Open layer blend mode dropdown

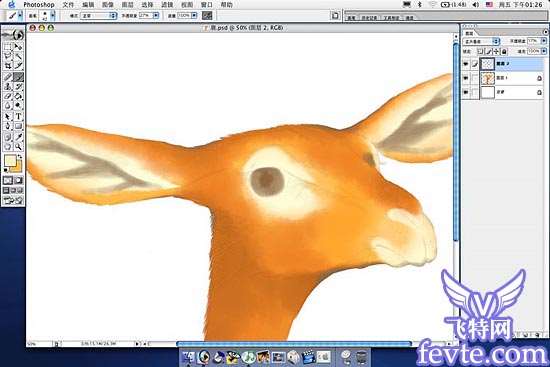click(x=481, y=41)
